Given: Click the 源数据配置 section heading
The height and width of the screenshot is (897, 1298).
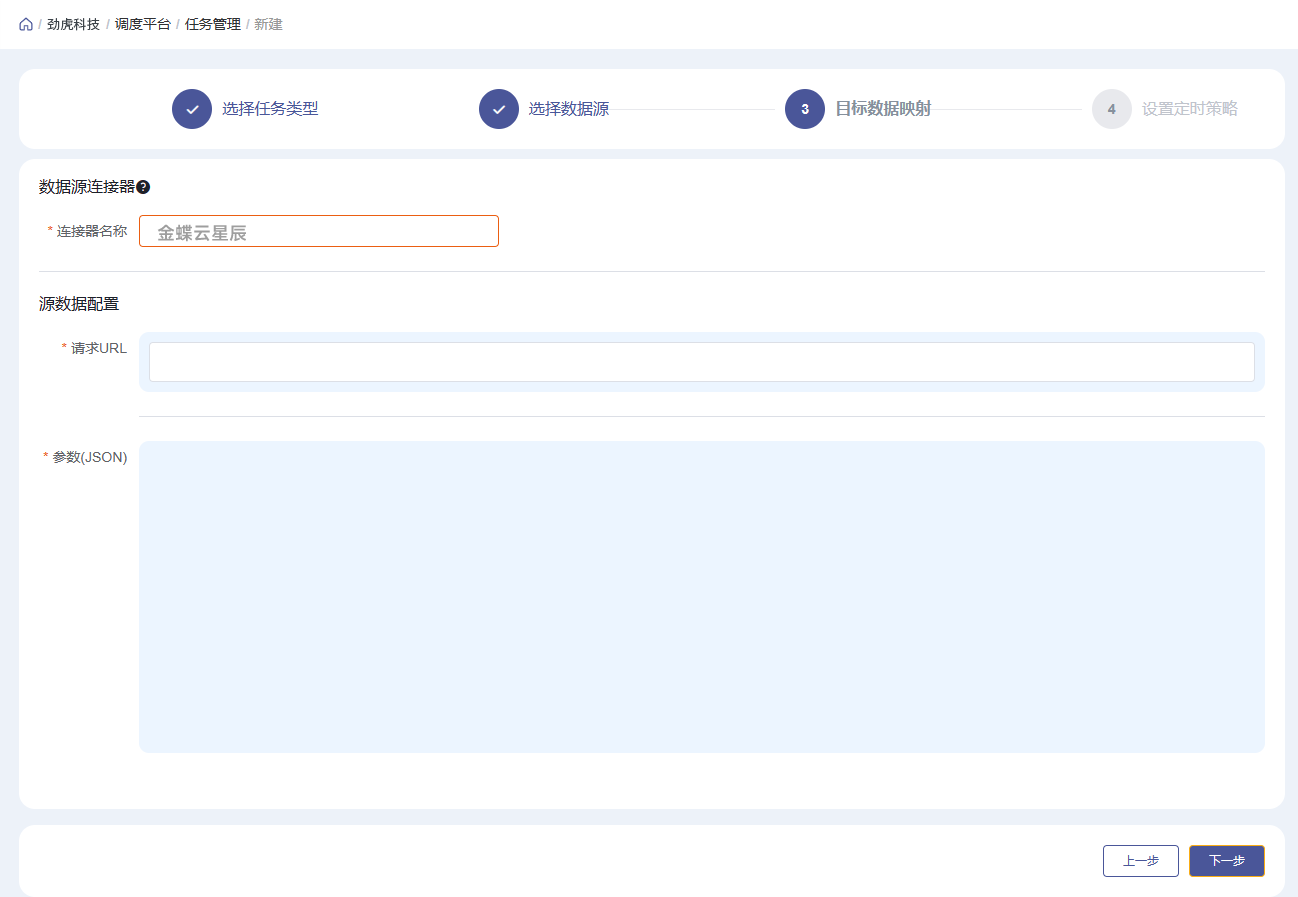Looking at the screenshot, I should pos(79,304).
